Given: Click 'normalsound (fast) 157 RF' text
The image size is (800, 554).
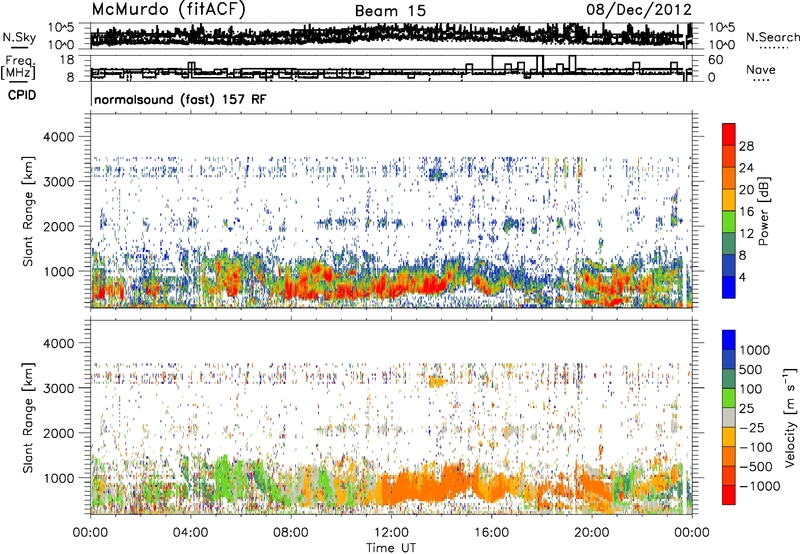Looking at the screenshot, I should click(180, 99).
